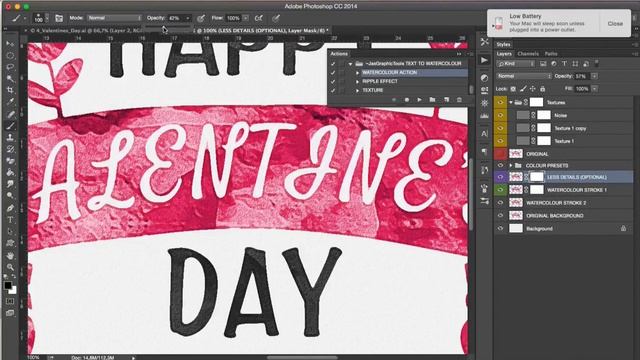Hide the Texture 1 copy layer
This screenshot has width=640, height=360.
500,128
